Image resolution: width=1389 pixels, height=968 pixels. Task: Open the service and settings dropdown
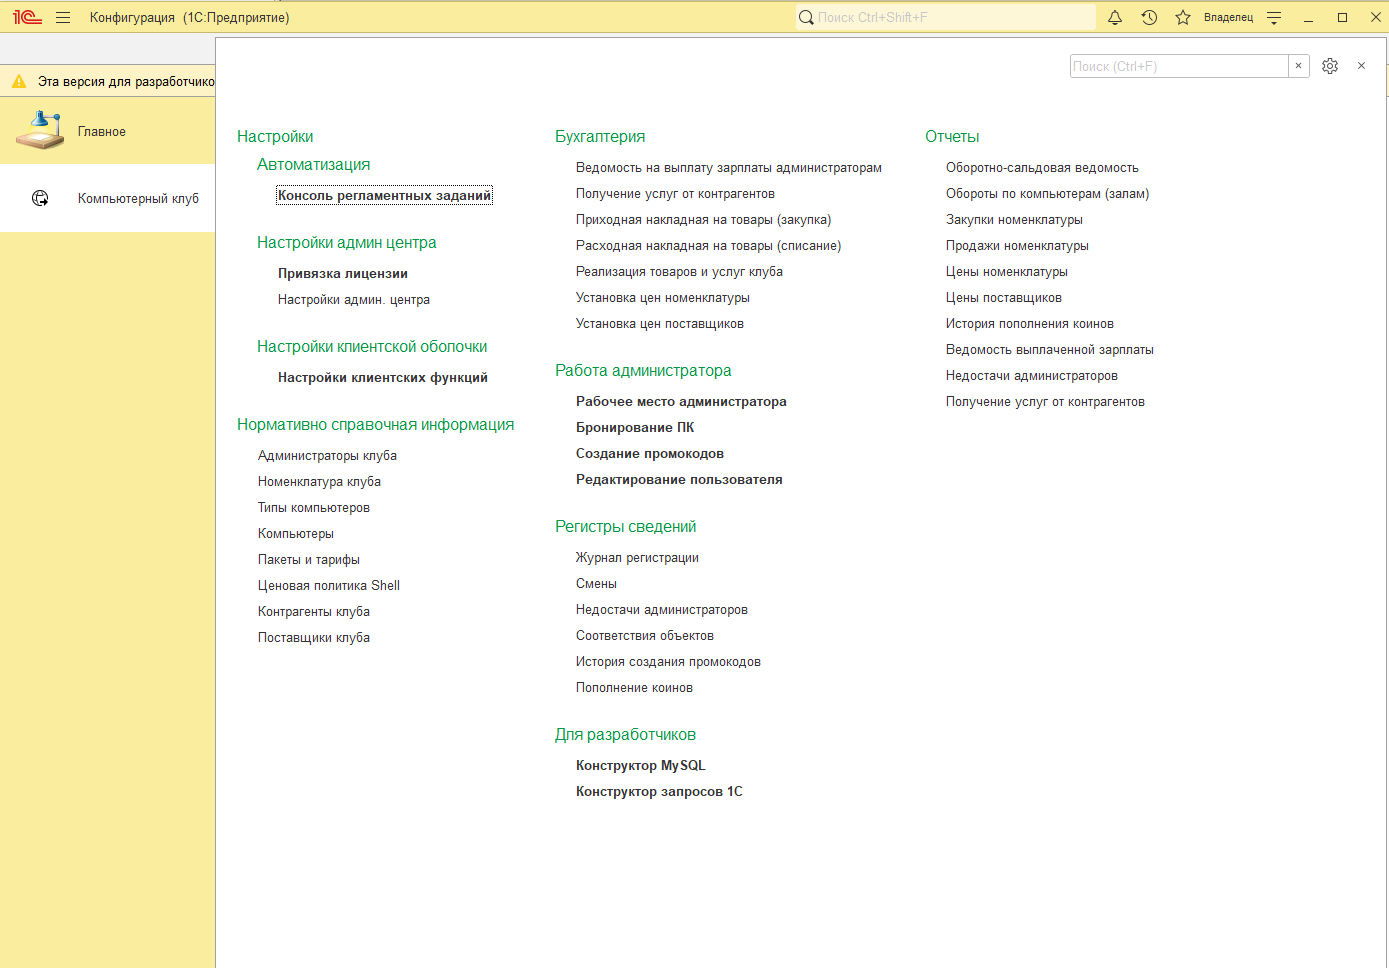[1274, 18]
